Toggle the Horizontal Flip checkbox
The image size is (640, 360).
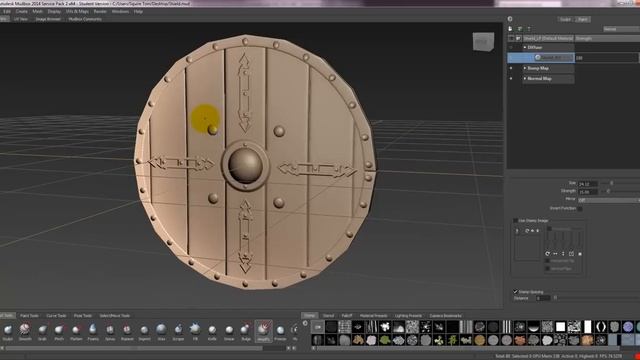click(547, 261)
